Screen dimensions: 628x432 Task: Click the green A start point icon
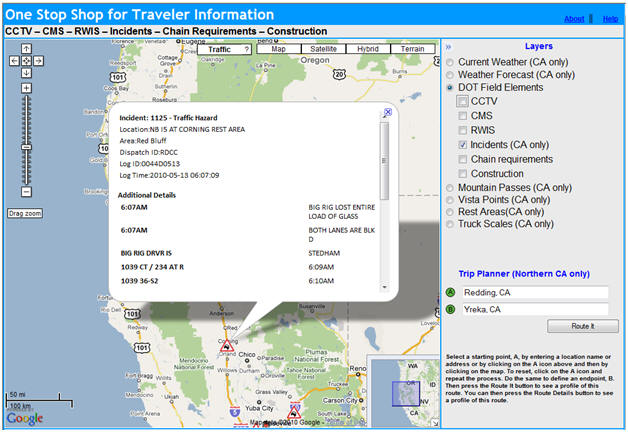click(451, 293)
